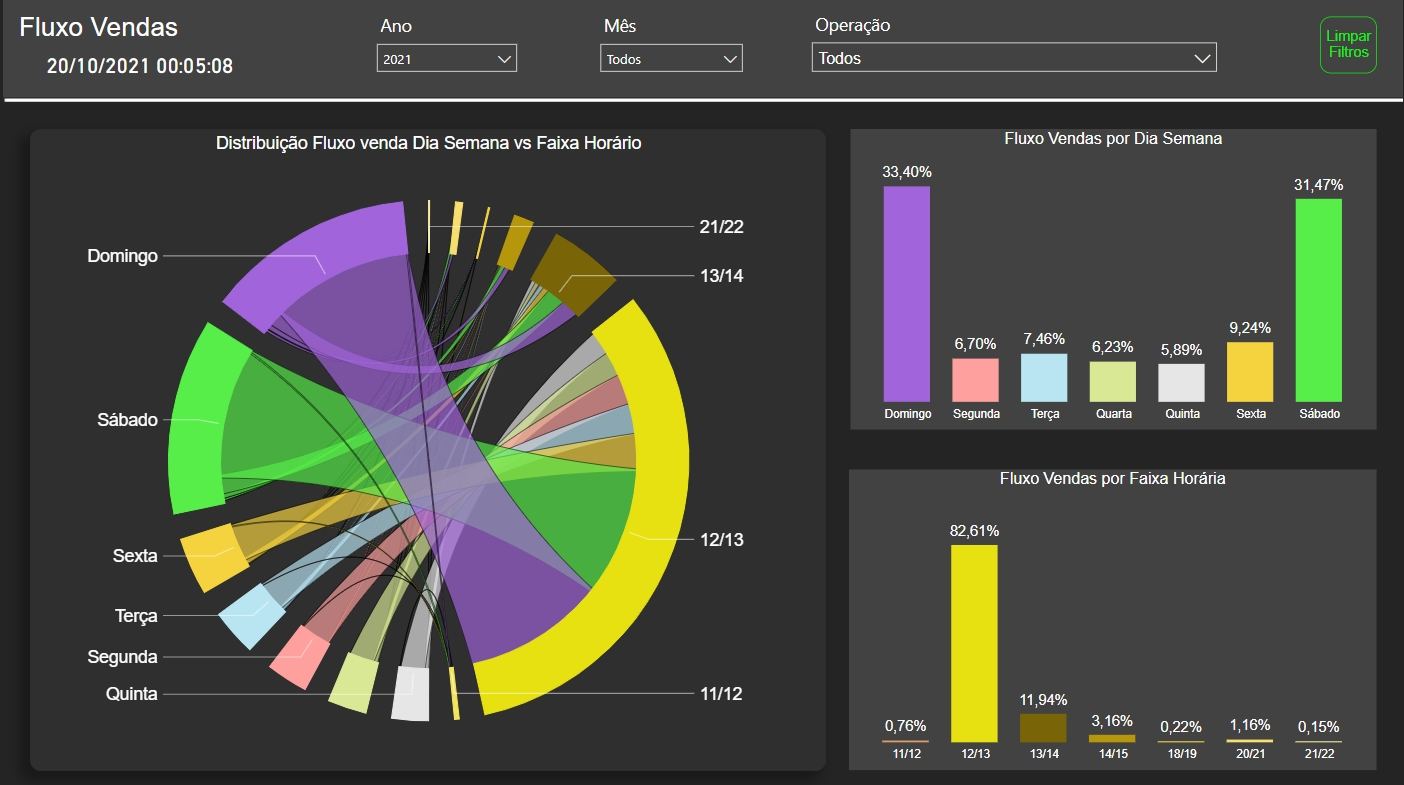Open the Ano year dropdown

(447, 58)
